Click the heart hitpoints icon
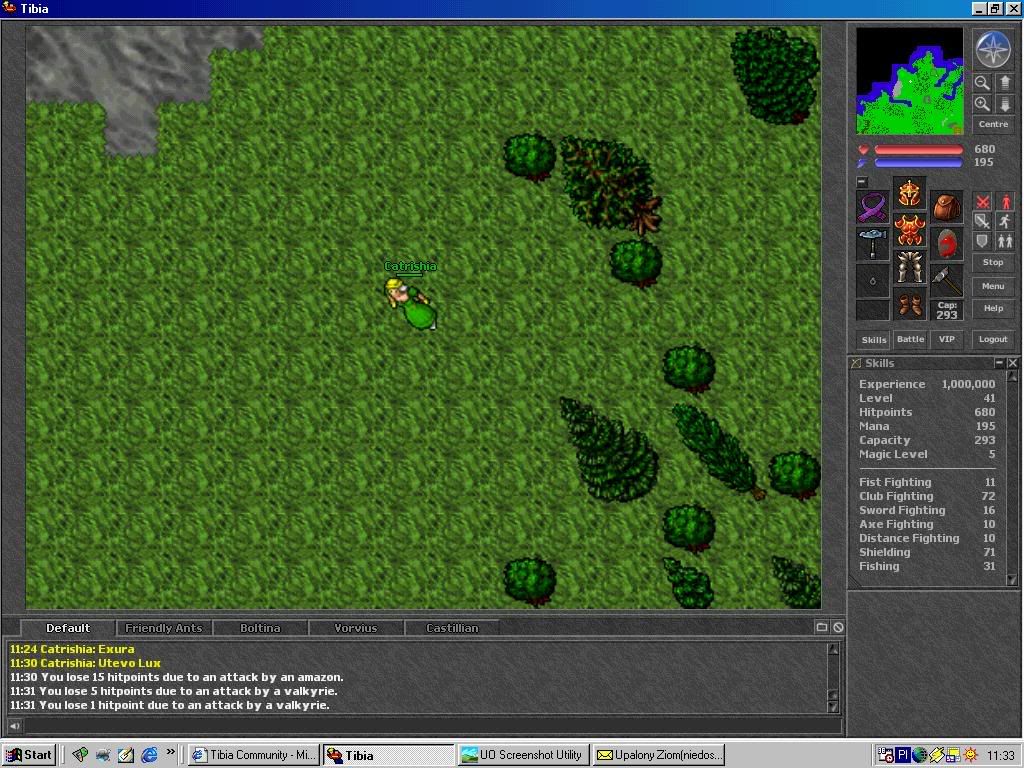 (863, 150)
